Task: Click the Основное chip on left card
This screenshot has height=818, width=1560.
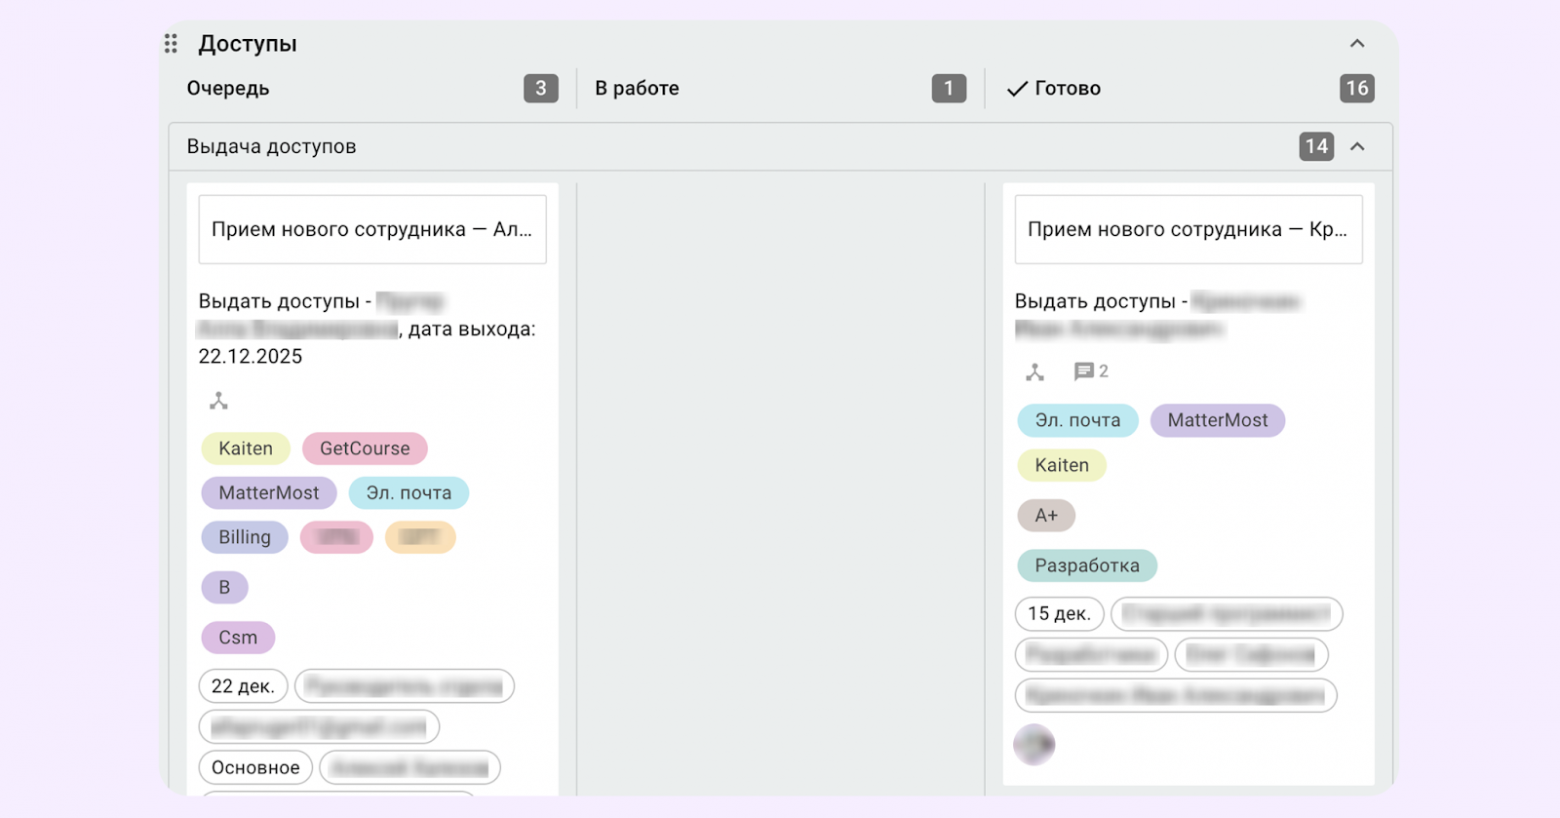Action: tap(255, 768)
